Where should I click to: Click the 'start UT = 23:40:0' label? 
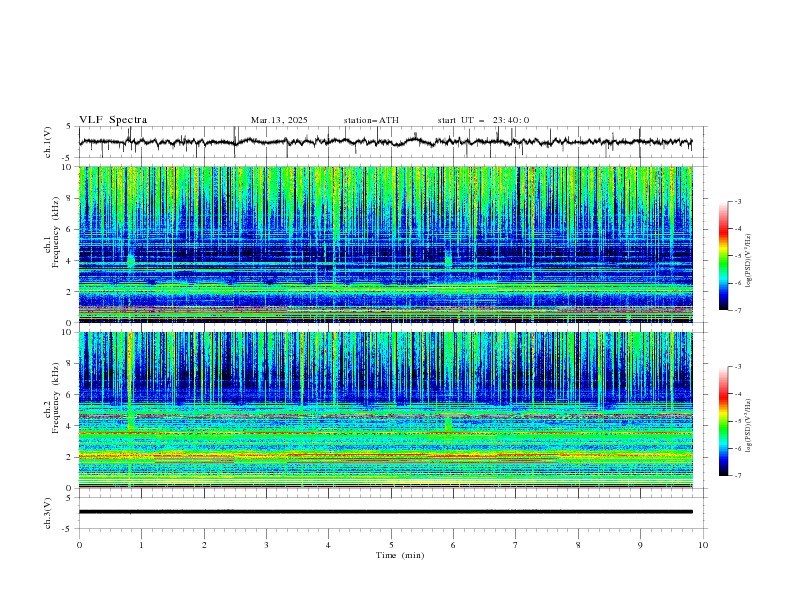click(x=483, y=120)
